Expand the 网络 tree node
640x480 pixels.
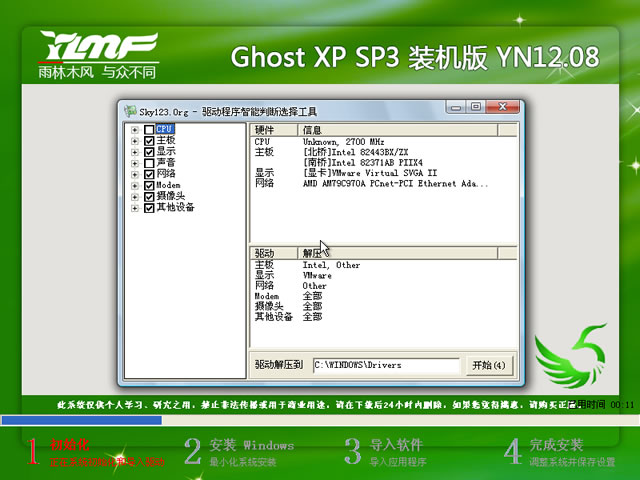pos(135,174)
